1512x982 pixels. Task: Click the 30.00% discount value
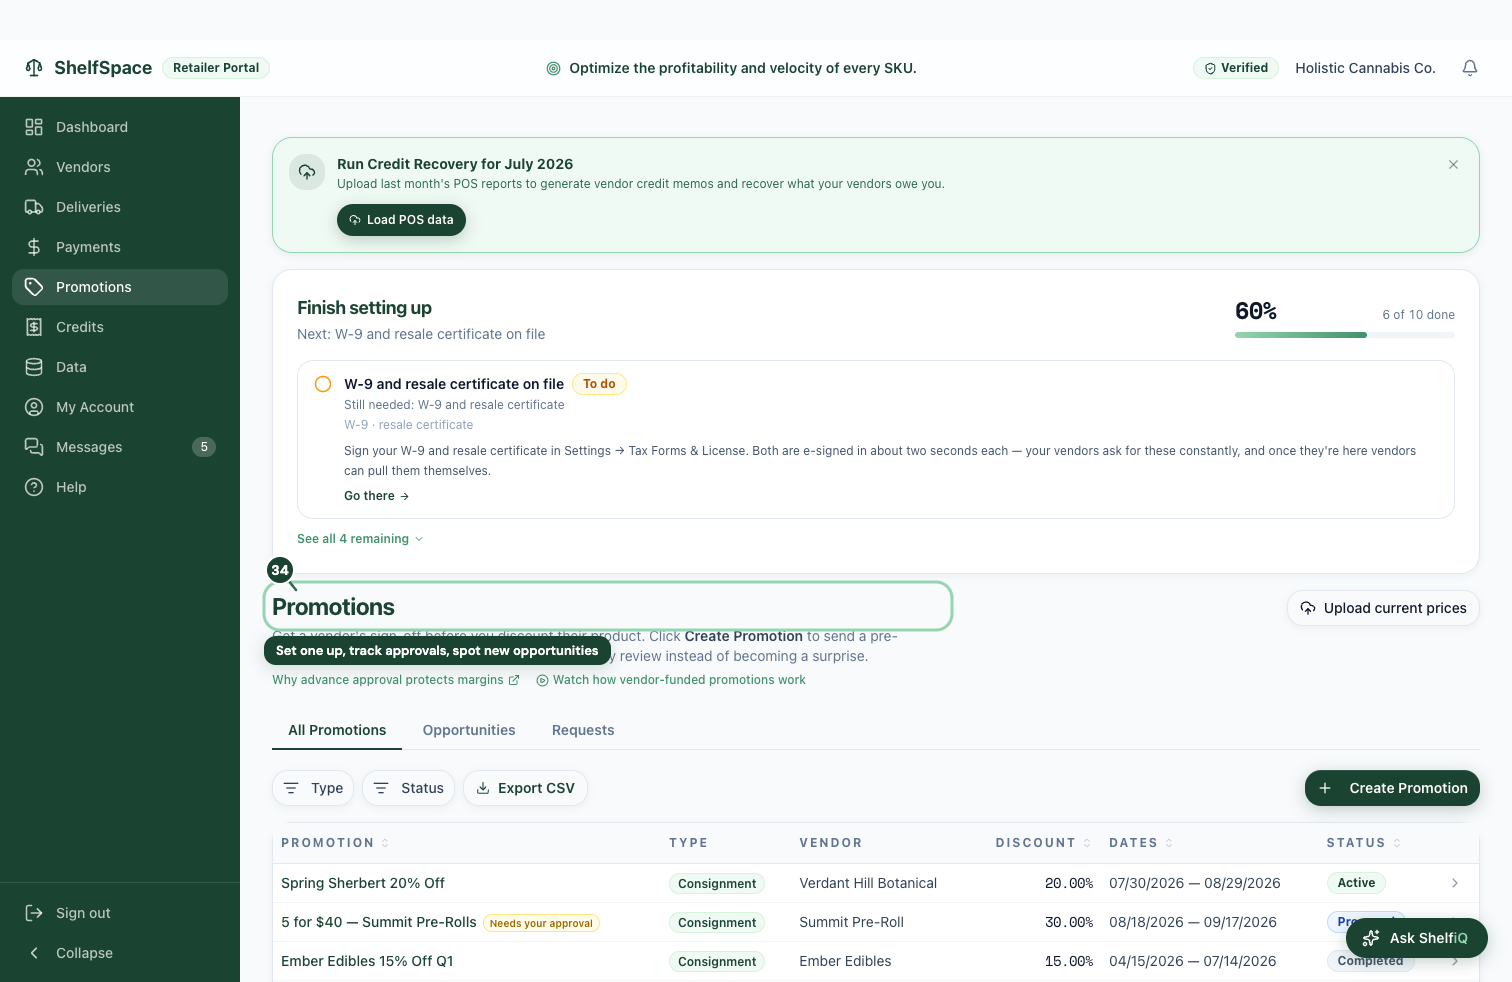1069,922
